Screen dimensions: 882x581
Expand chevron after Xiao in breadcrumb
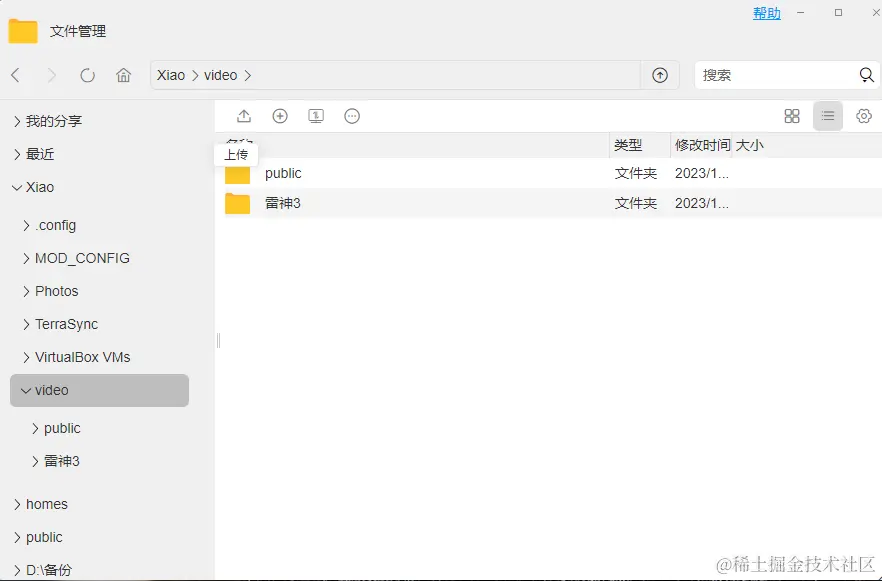tap(195, 75)
